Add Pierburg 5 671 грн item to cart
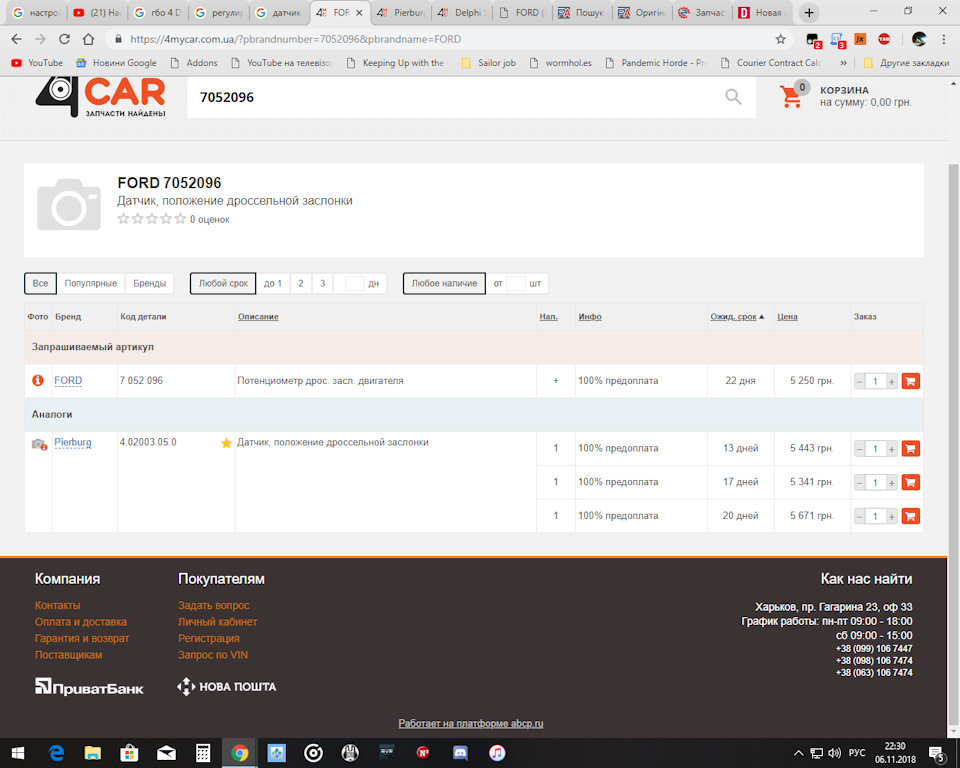The image size is (960, 768). point(910,516)
